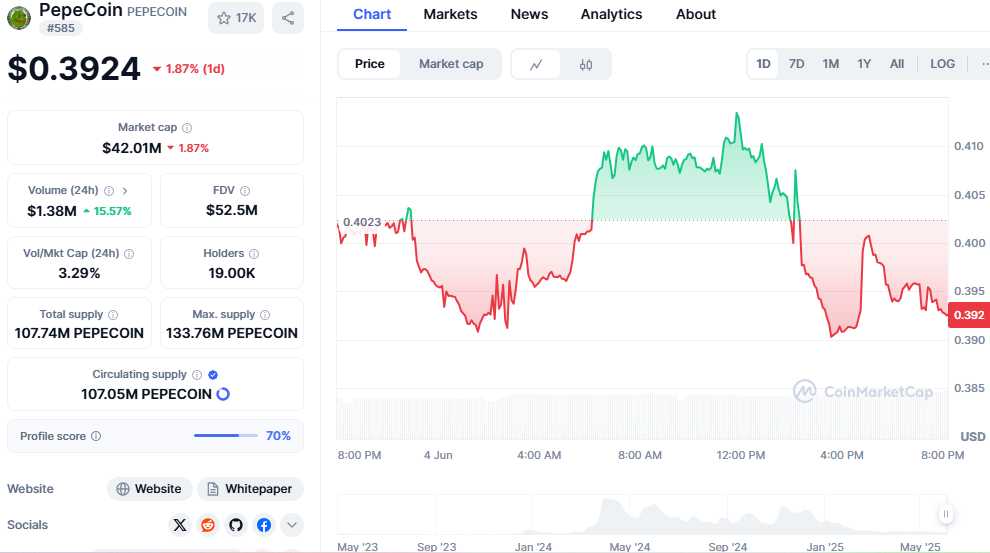Show Profile score info icon
The width and height of the screenshot is (990, 553).
96,436
